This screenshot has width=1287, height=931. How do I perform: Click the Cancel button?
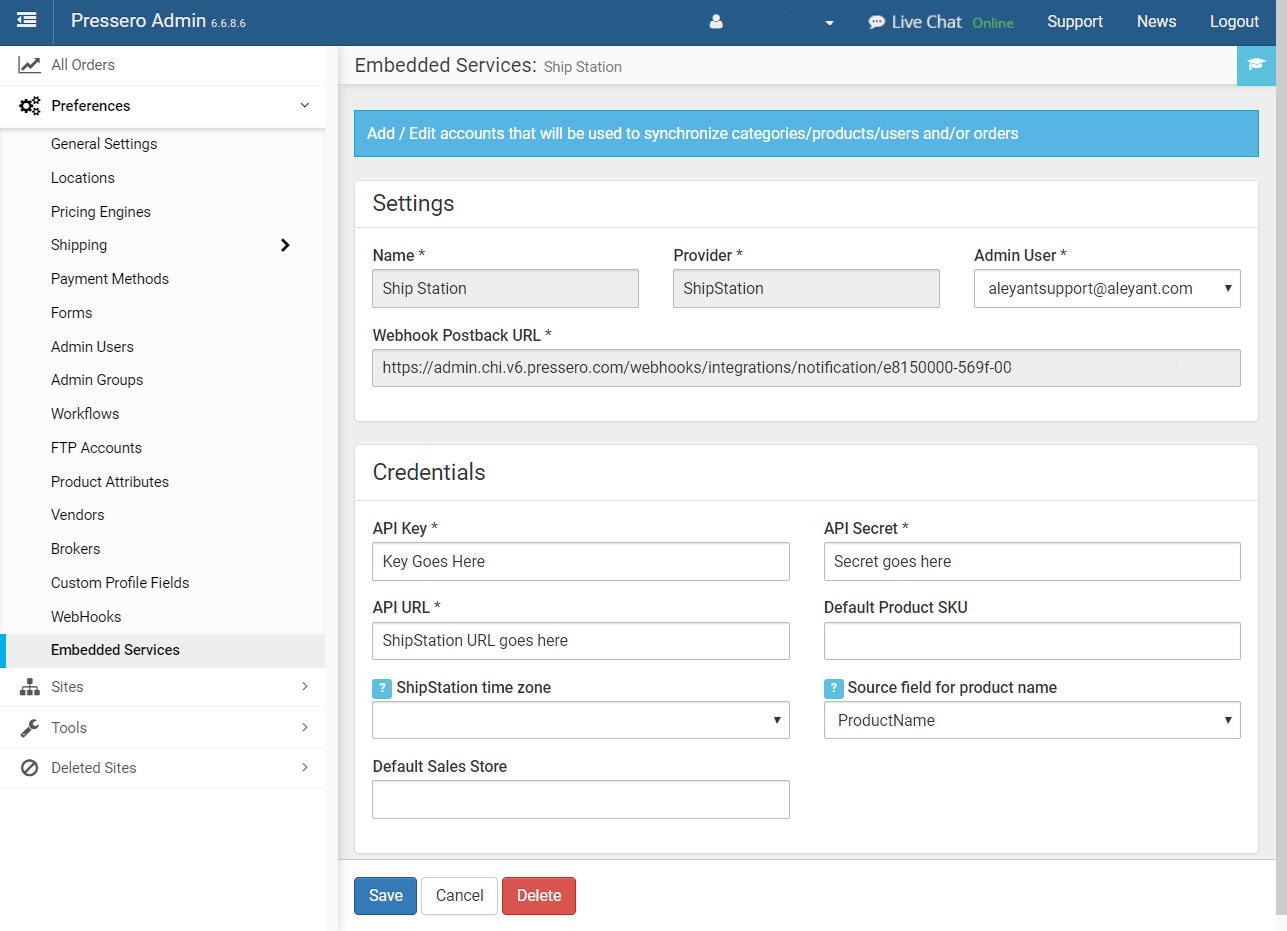459,896
